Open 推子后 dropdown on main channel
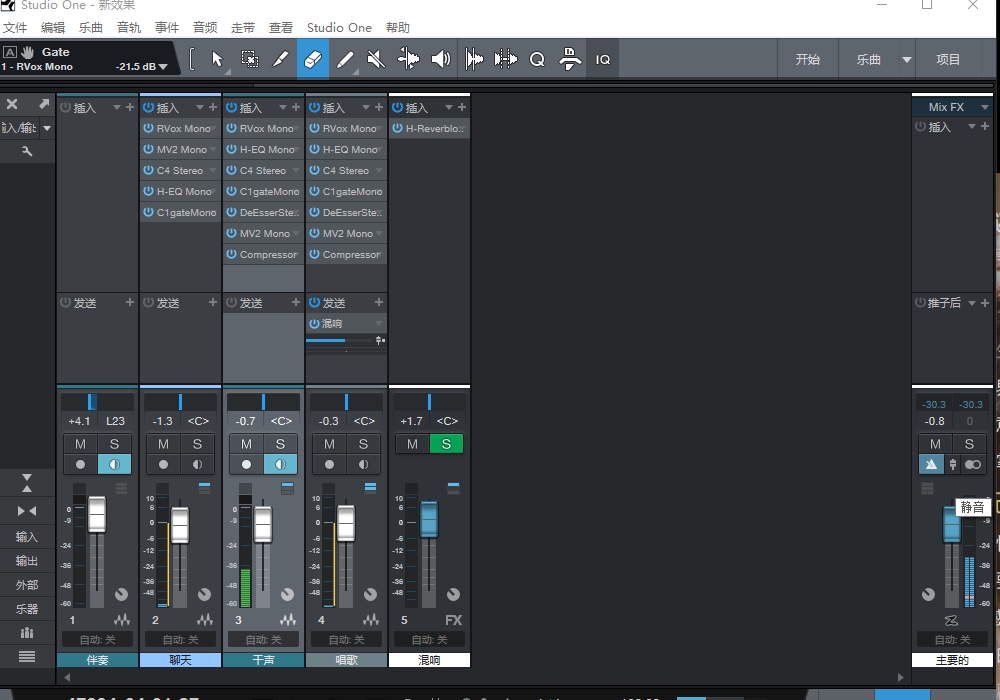Viewport: 1000px width, 700px height. pyautogui.click(x=972, y=303)
